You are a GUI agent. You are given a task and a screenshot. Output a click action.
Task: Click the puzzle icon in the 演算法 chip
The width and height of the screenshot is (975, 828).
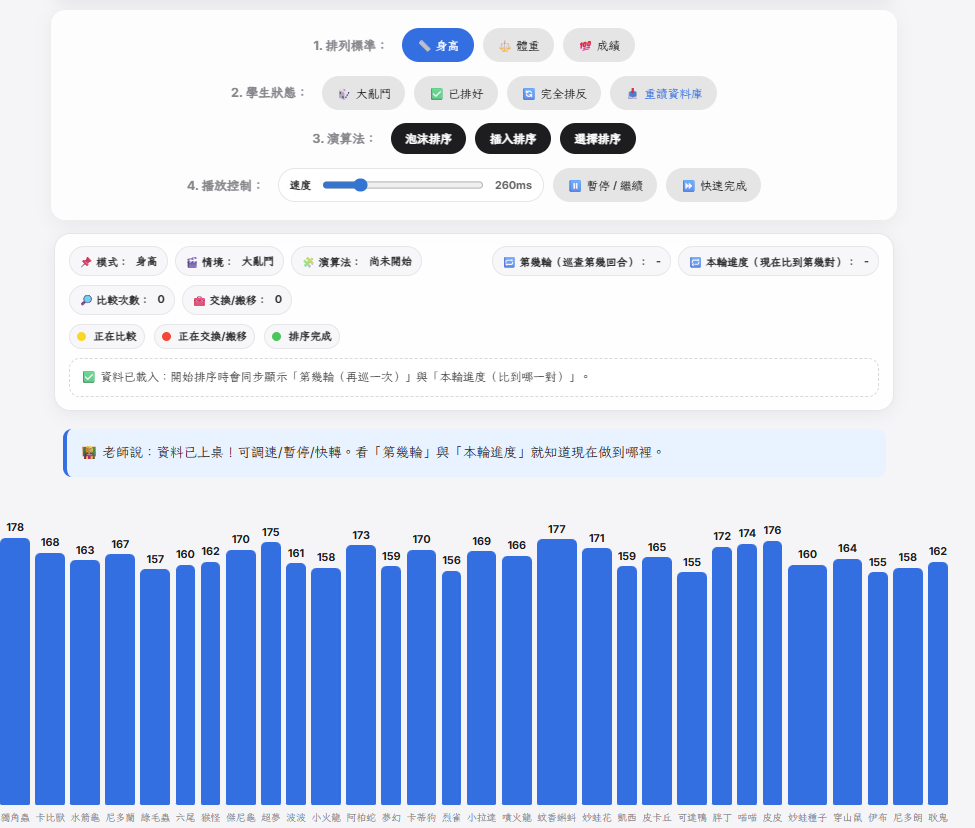(308, 262)
